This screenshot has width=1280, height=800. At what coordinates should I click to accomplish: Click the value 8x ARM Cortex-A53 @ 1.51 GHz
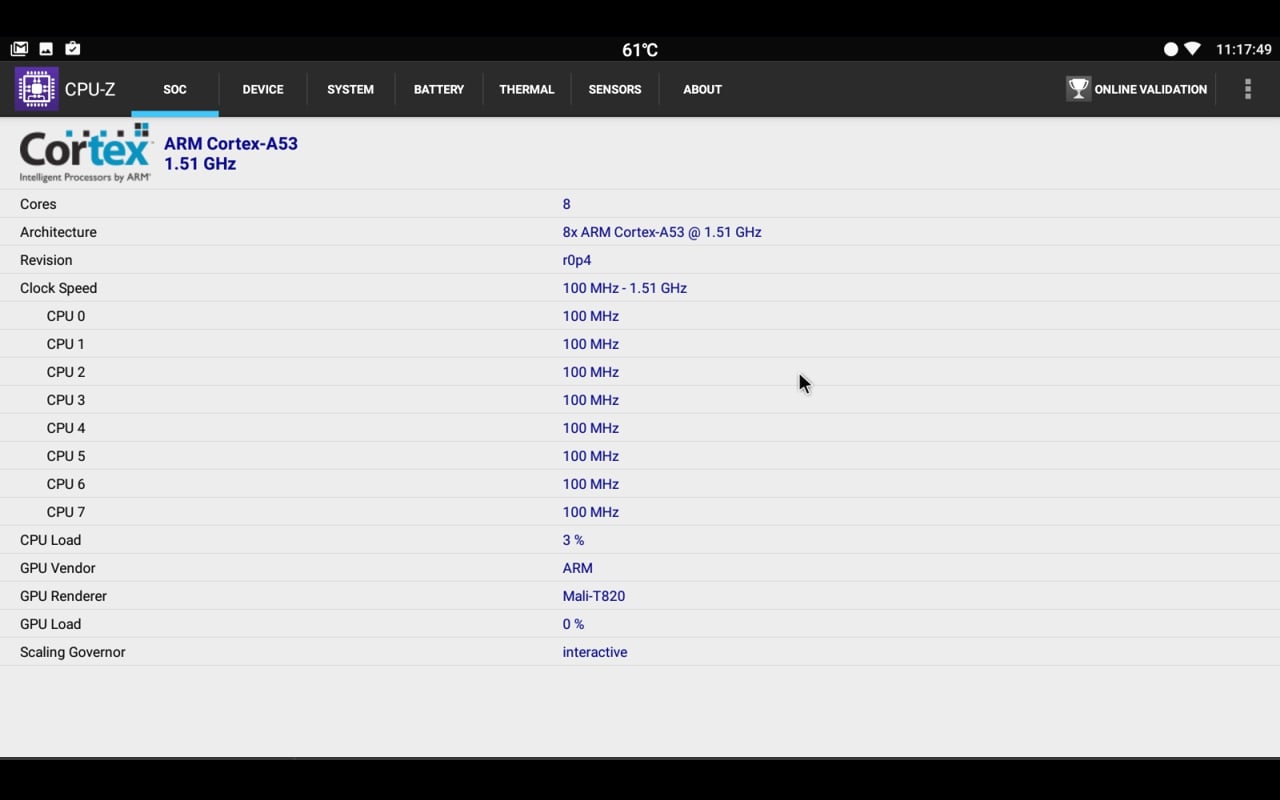coord(662,232)
